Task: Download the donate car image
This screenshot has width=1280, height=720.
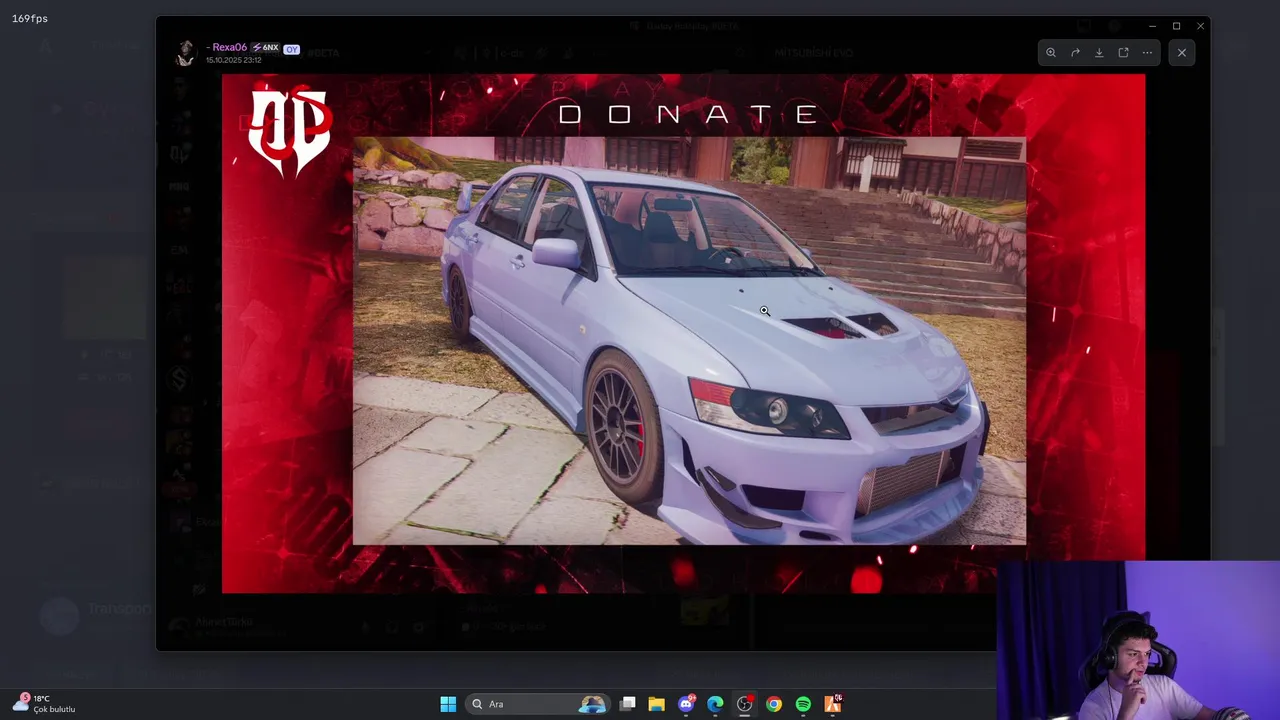Action: pos(1099,53)
